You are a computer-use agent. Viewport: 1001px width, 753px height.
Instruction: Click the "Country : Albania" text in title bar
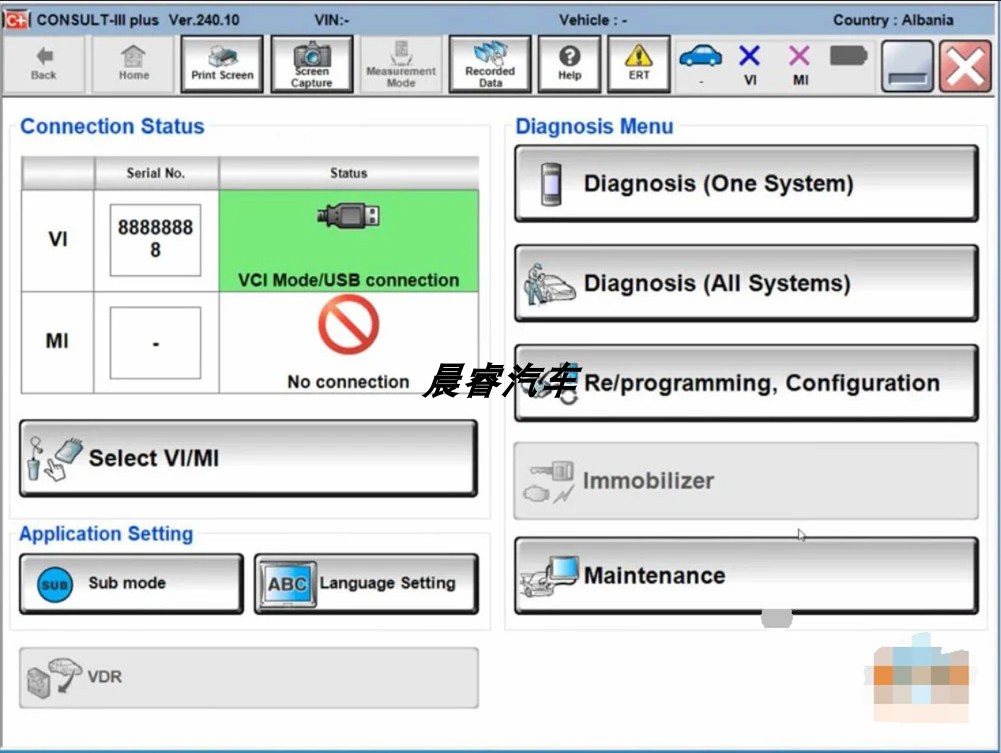[x=893, y=20]
